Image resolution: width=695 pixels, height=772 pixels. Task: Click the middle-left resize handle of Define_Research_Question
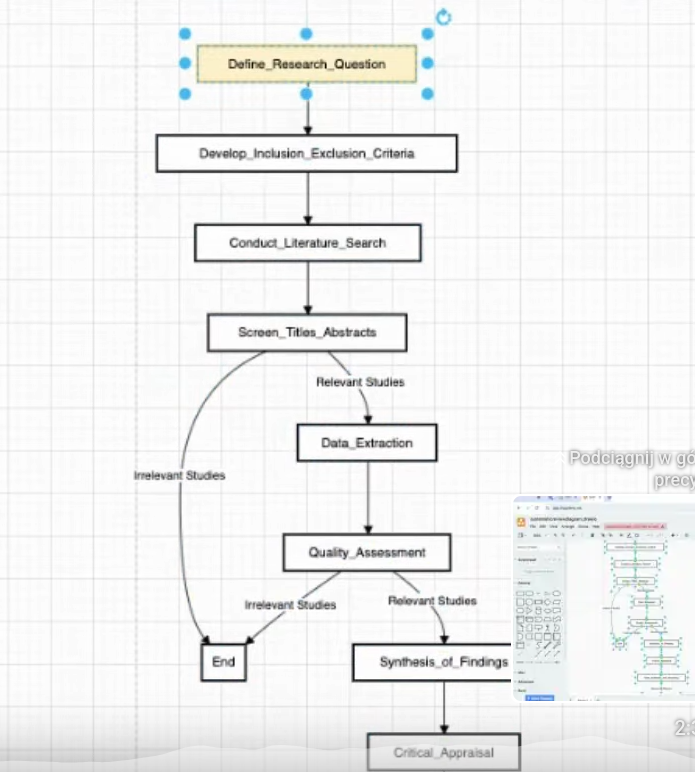185,64
